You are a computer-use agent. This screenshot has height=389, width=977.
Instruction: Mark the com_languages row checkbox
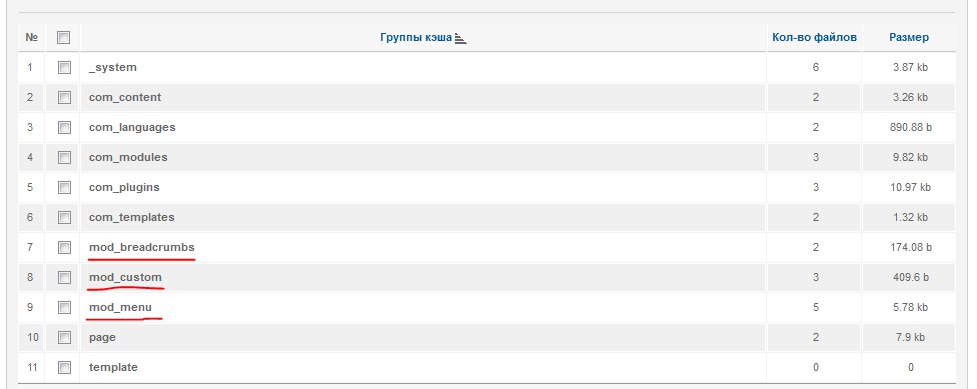pos(64,127)
